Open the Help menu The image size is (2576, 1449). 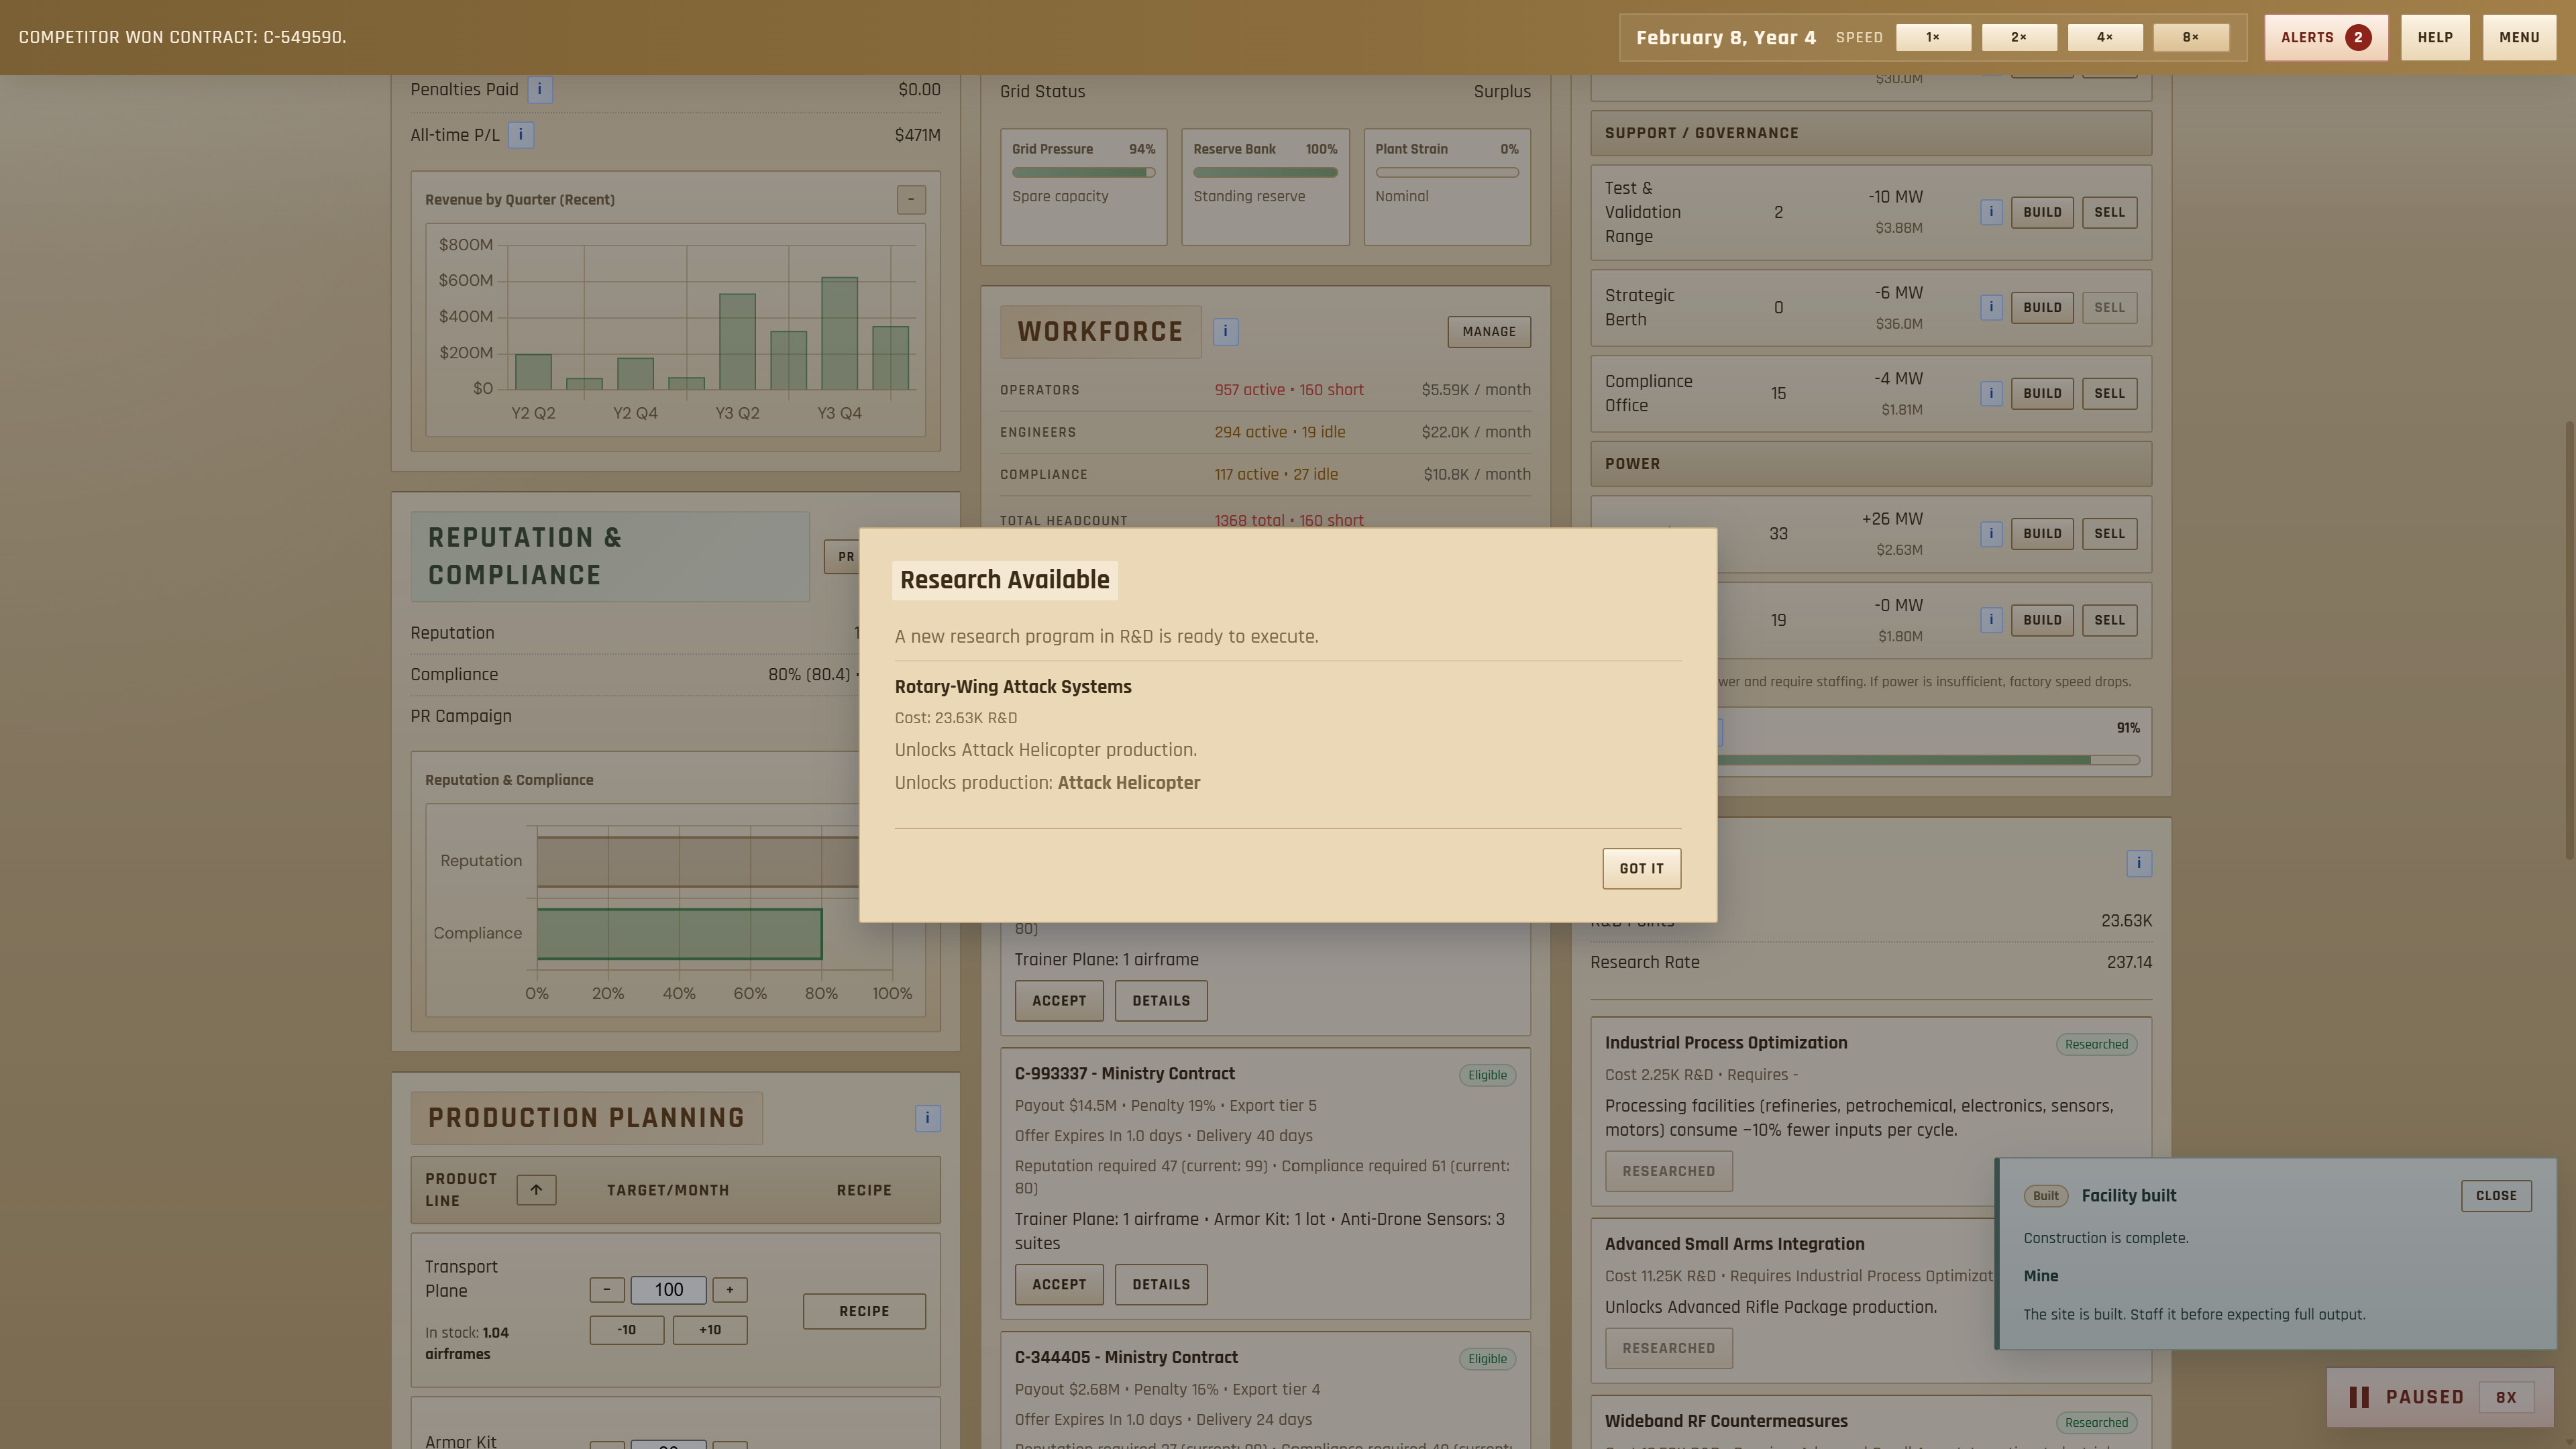(2434, 37)
